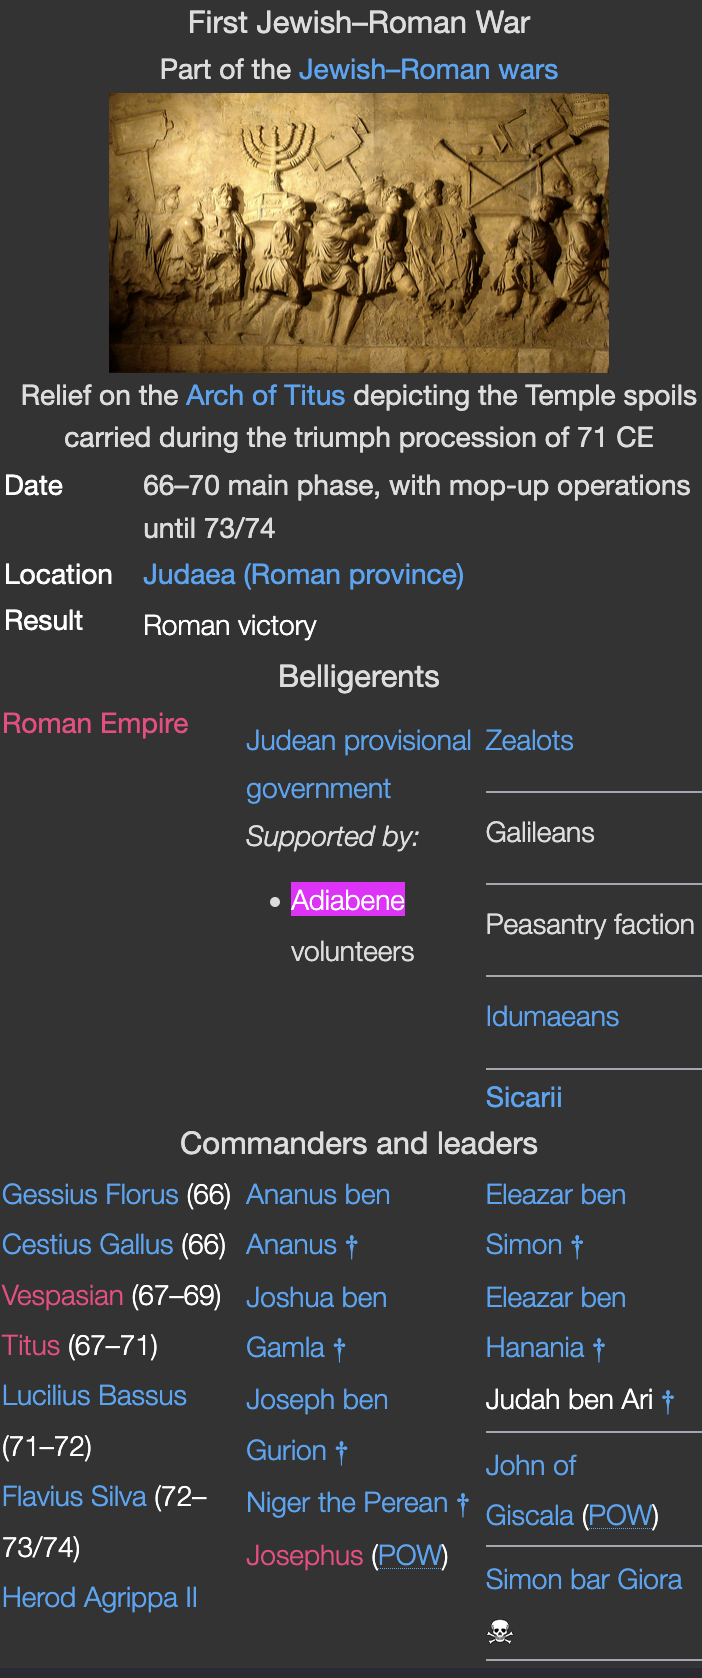Click dagger icon after Niger the Perean
The width and height of the screenshot is (702, 1678).
coord(462,1503)
